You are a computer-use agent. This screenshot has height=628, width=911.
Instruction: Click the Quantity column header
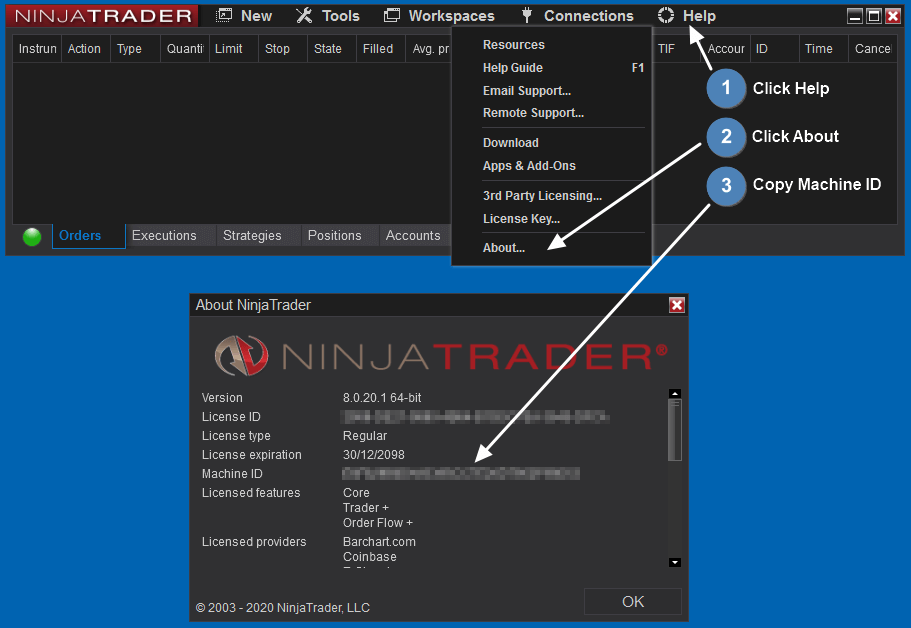(185, 49)
